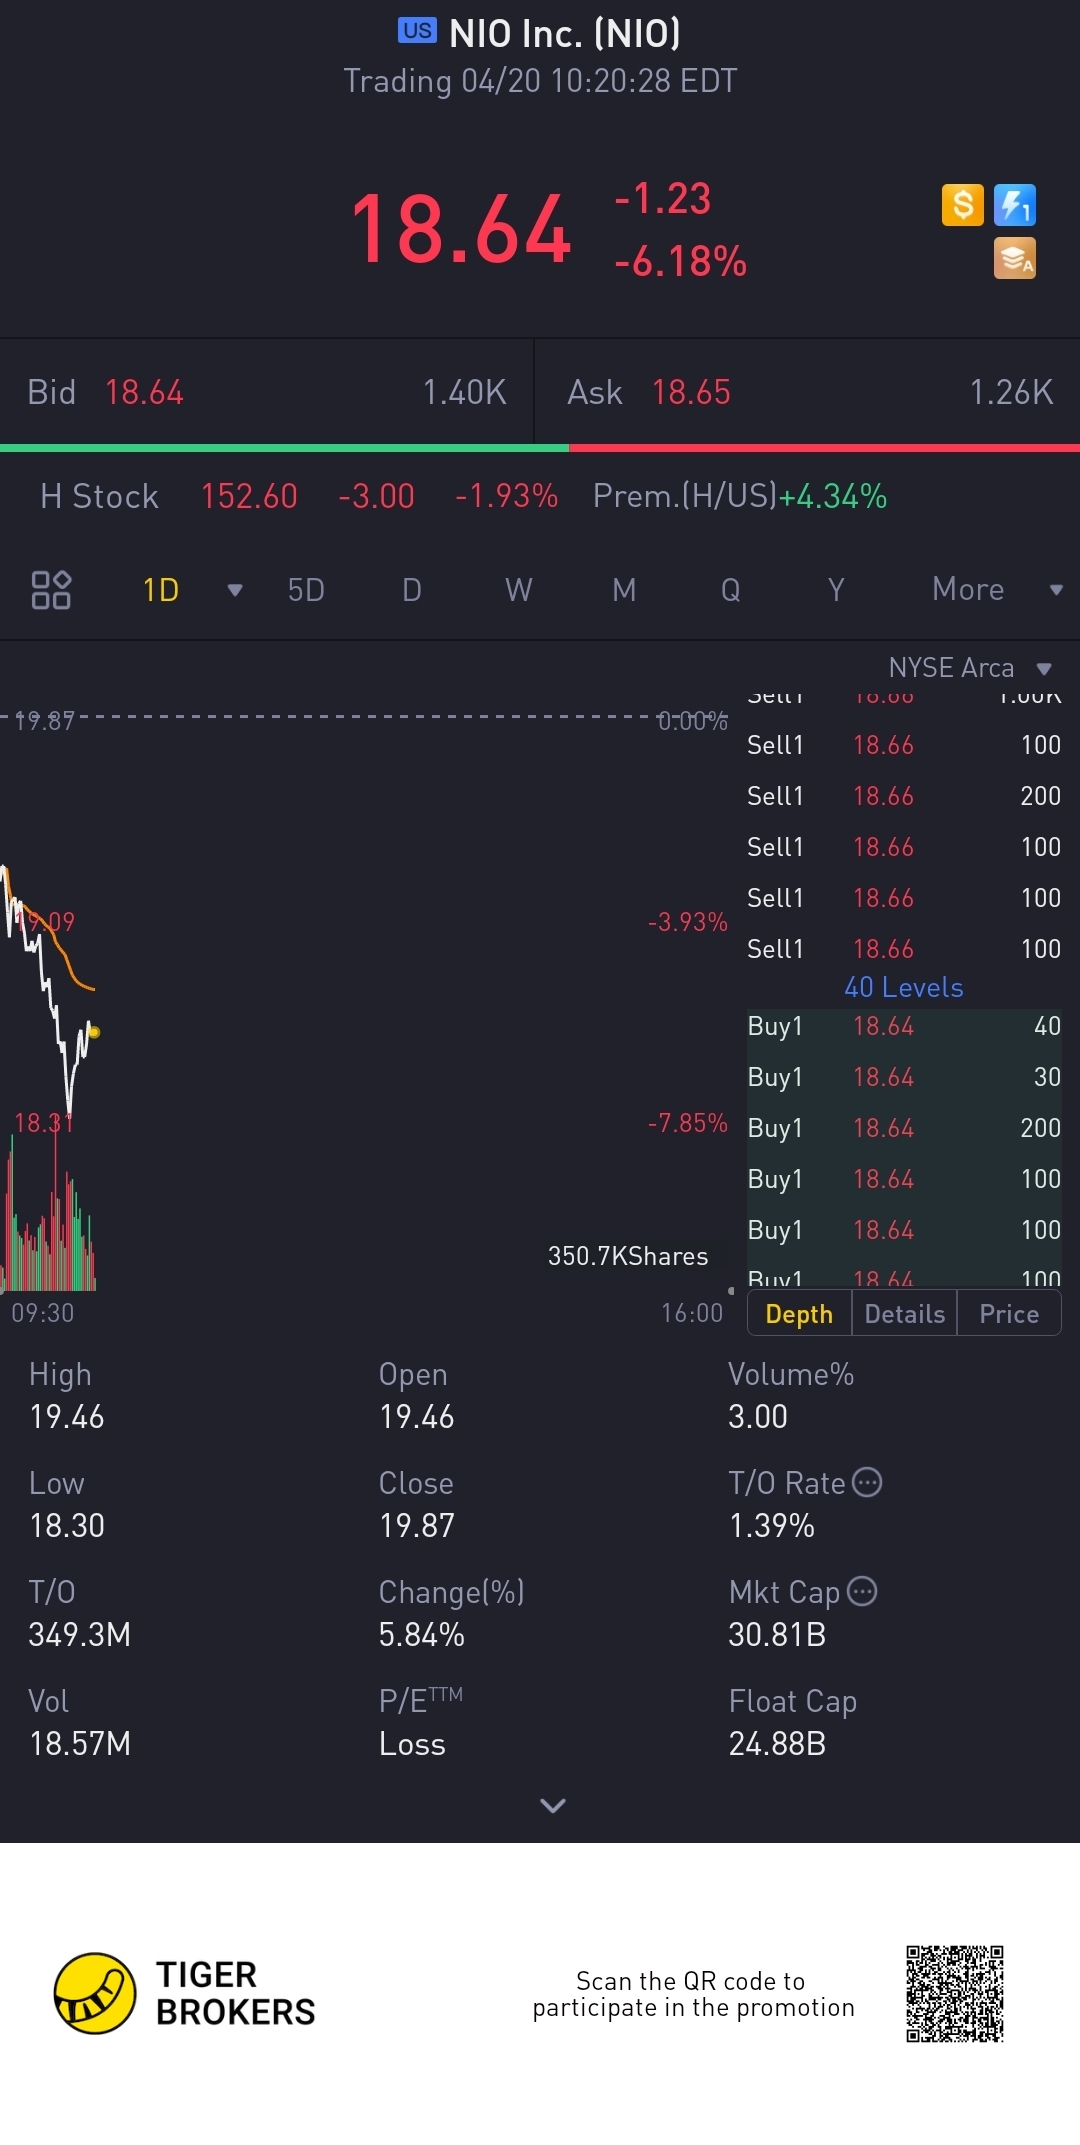The height and width of the screenshot is (2145, 1080).
Task: Switch to the Q quarterly chart
Action: 731,590
